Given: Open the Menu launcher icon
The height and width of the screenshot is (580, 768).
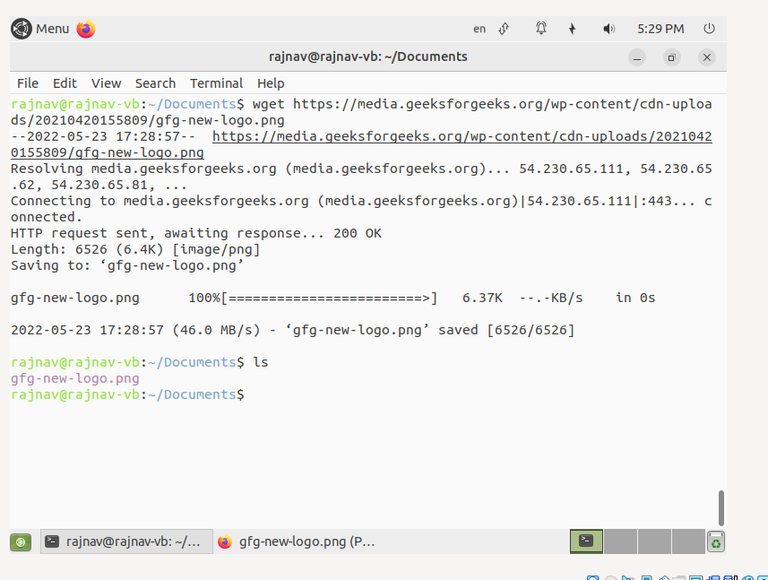Looking at the screenshot, I should (21, 29).
